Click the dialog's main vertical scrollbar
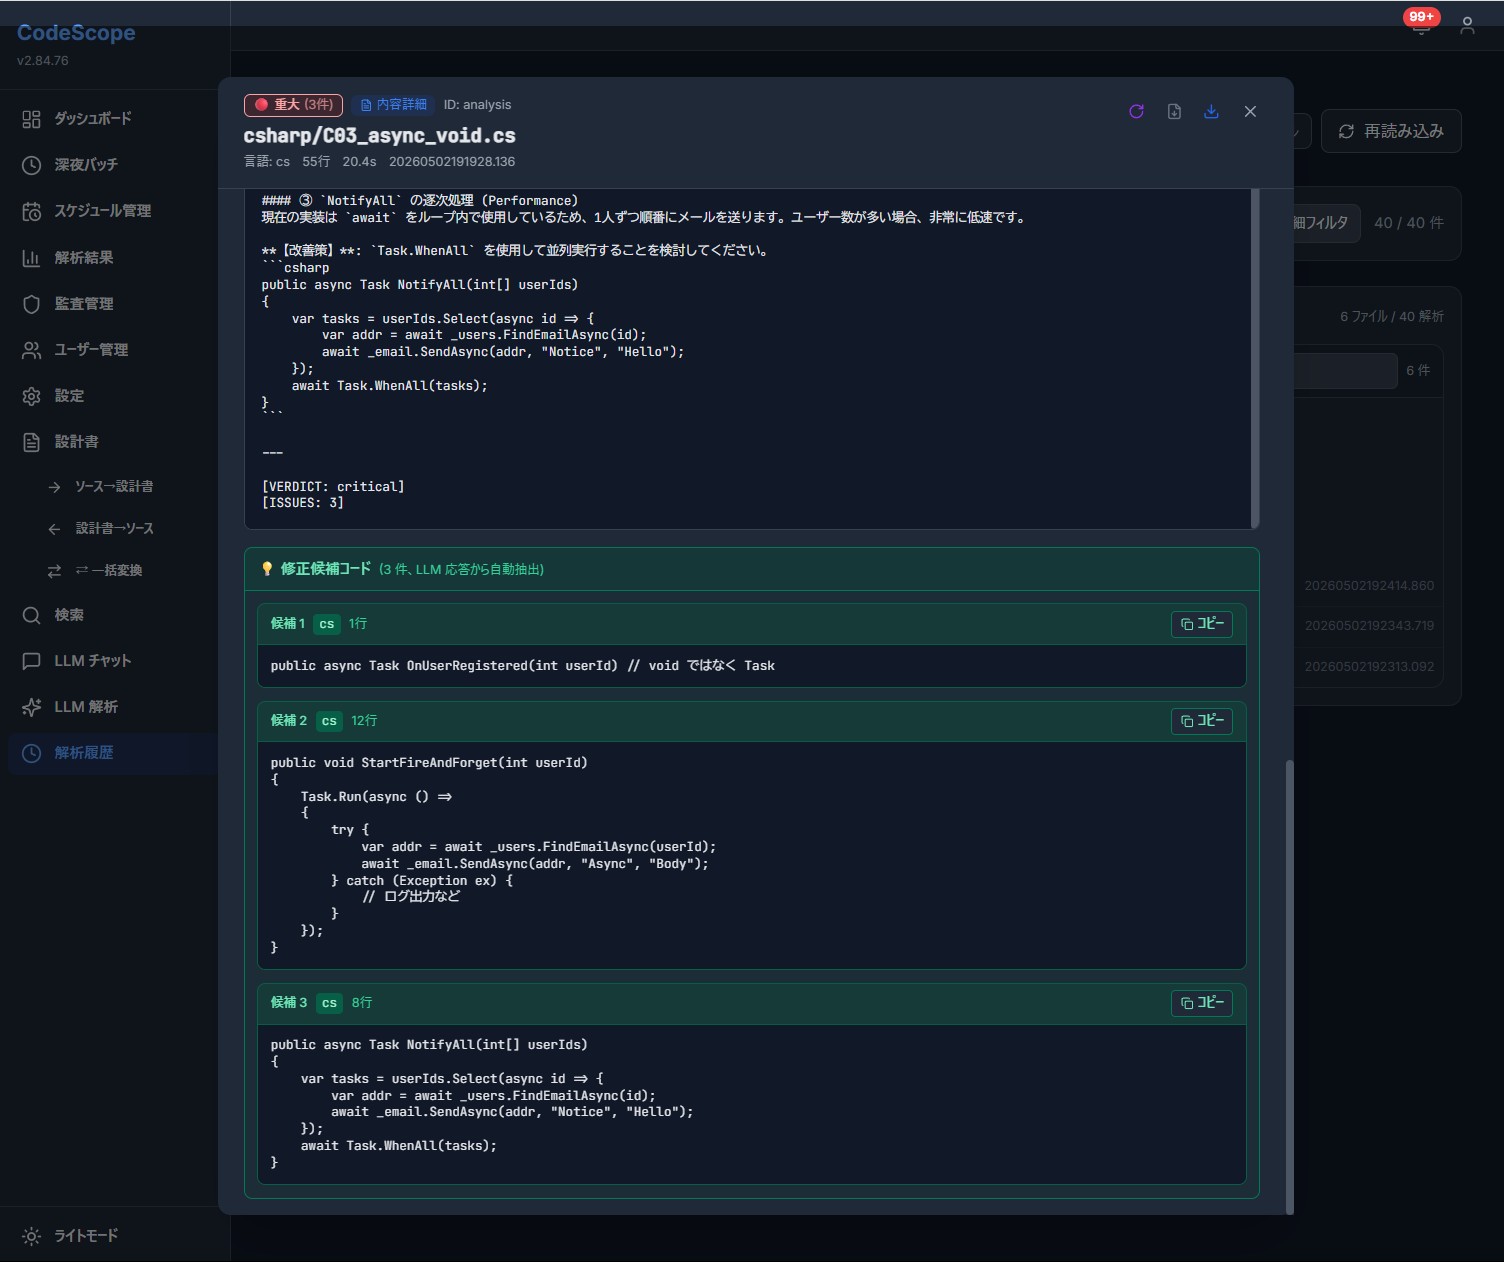 pos(1289,987)
